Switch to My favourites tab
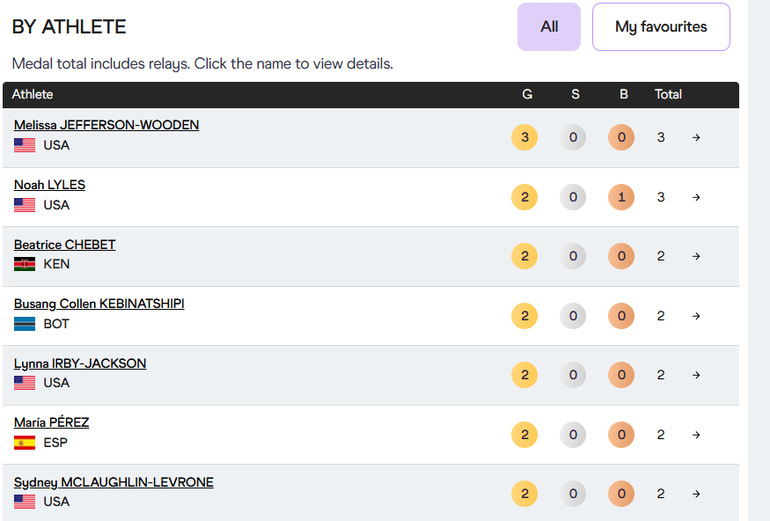The width and height of the screenshot is (770, 521). (x=661, y=27)
